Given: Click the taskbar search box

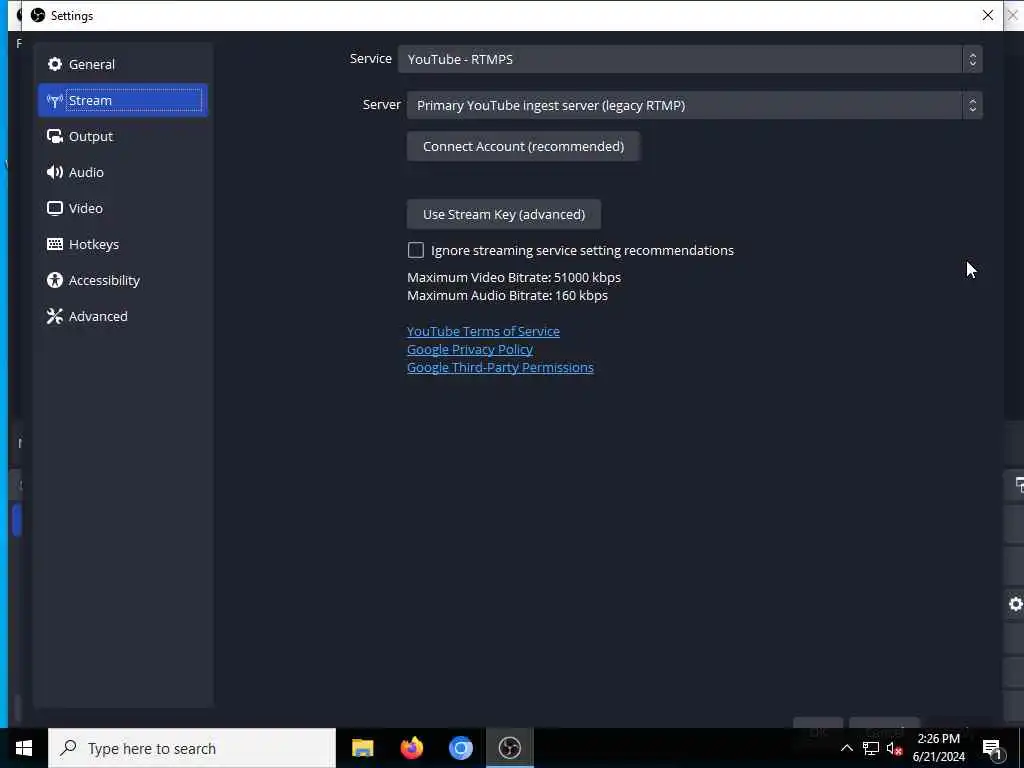Looking at the screenshot, I should [192, 748].
